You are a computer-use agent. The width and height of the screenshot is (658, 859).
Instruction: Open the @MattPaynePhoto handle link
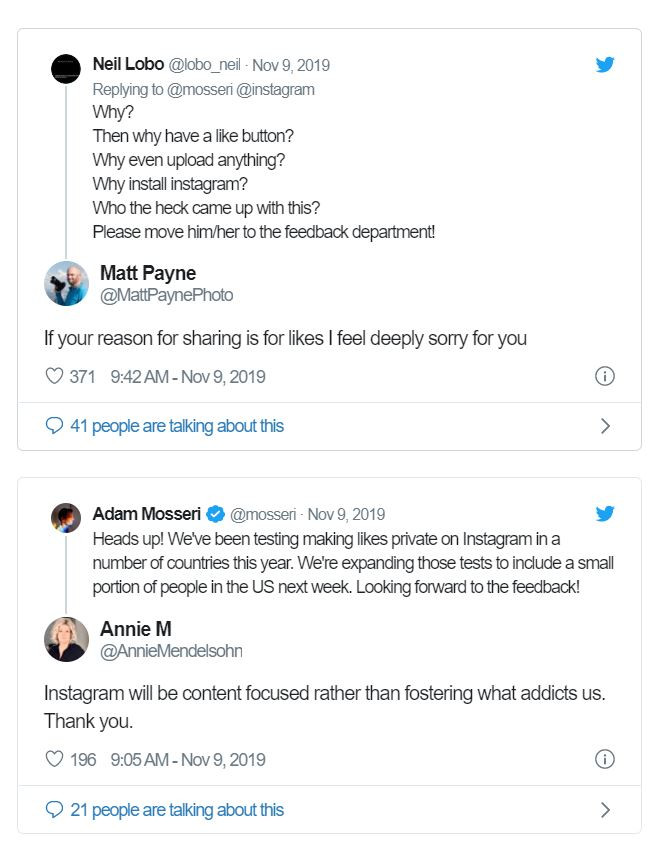(166, 295)
